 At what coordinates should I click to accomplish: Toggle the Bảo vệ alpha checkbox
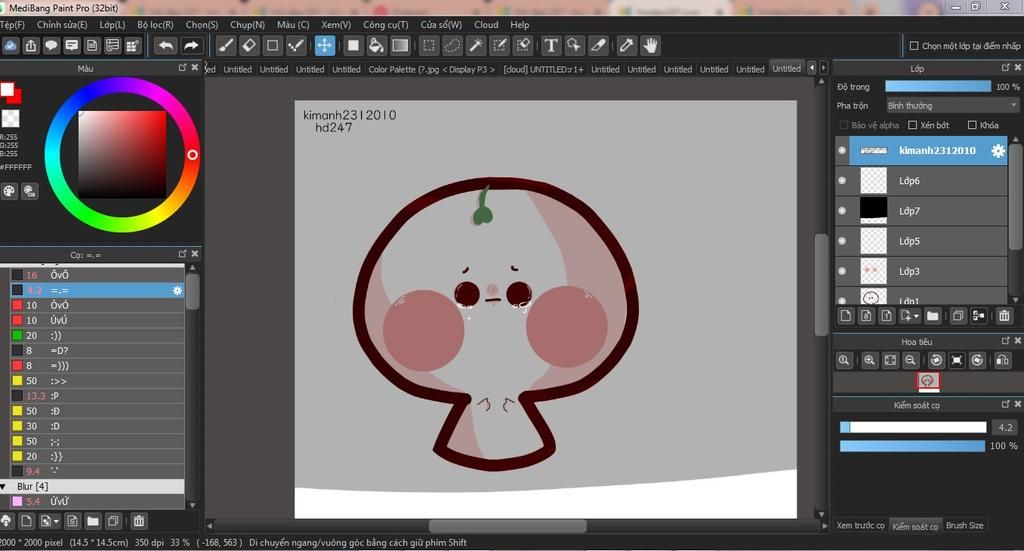tap(844, 125)
